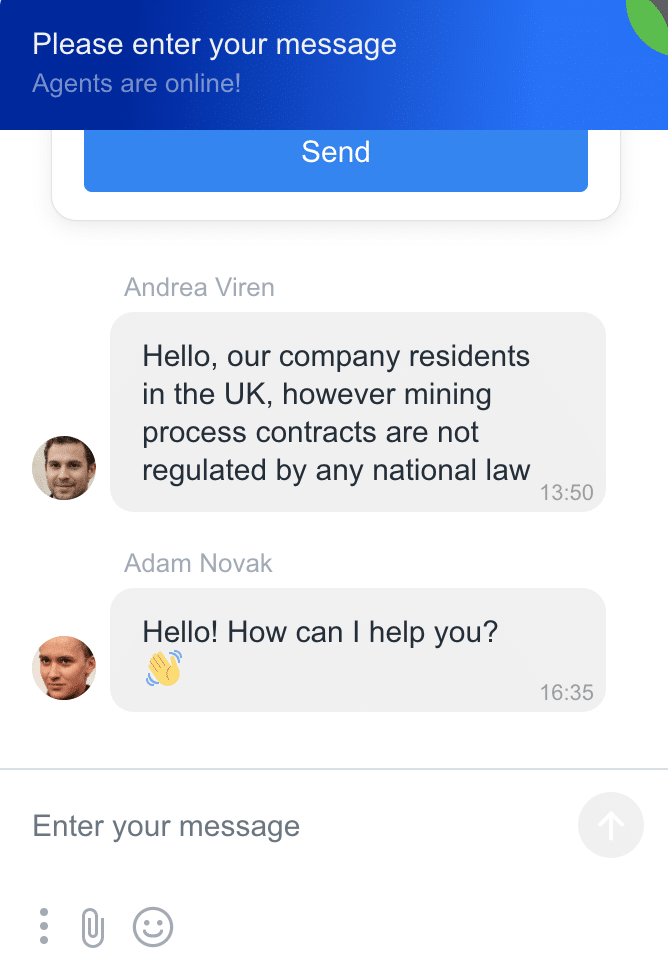Image resolution: width=668 pixels, height=980 pixels.
Task: Click the waving hand emoji
Action: tap(164, 668)
